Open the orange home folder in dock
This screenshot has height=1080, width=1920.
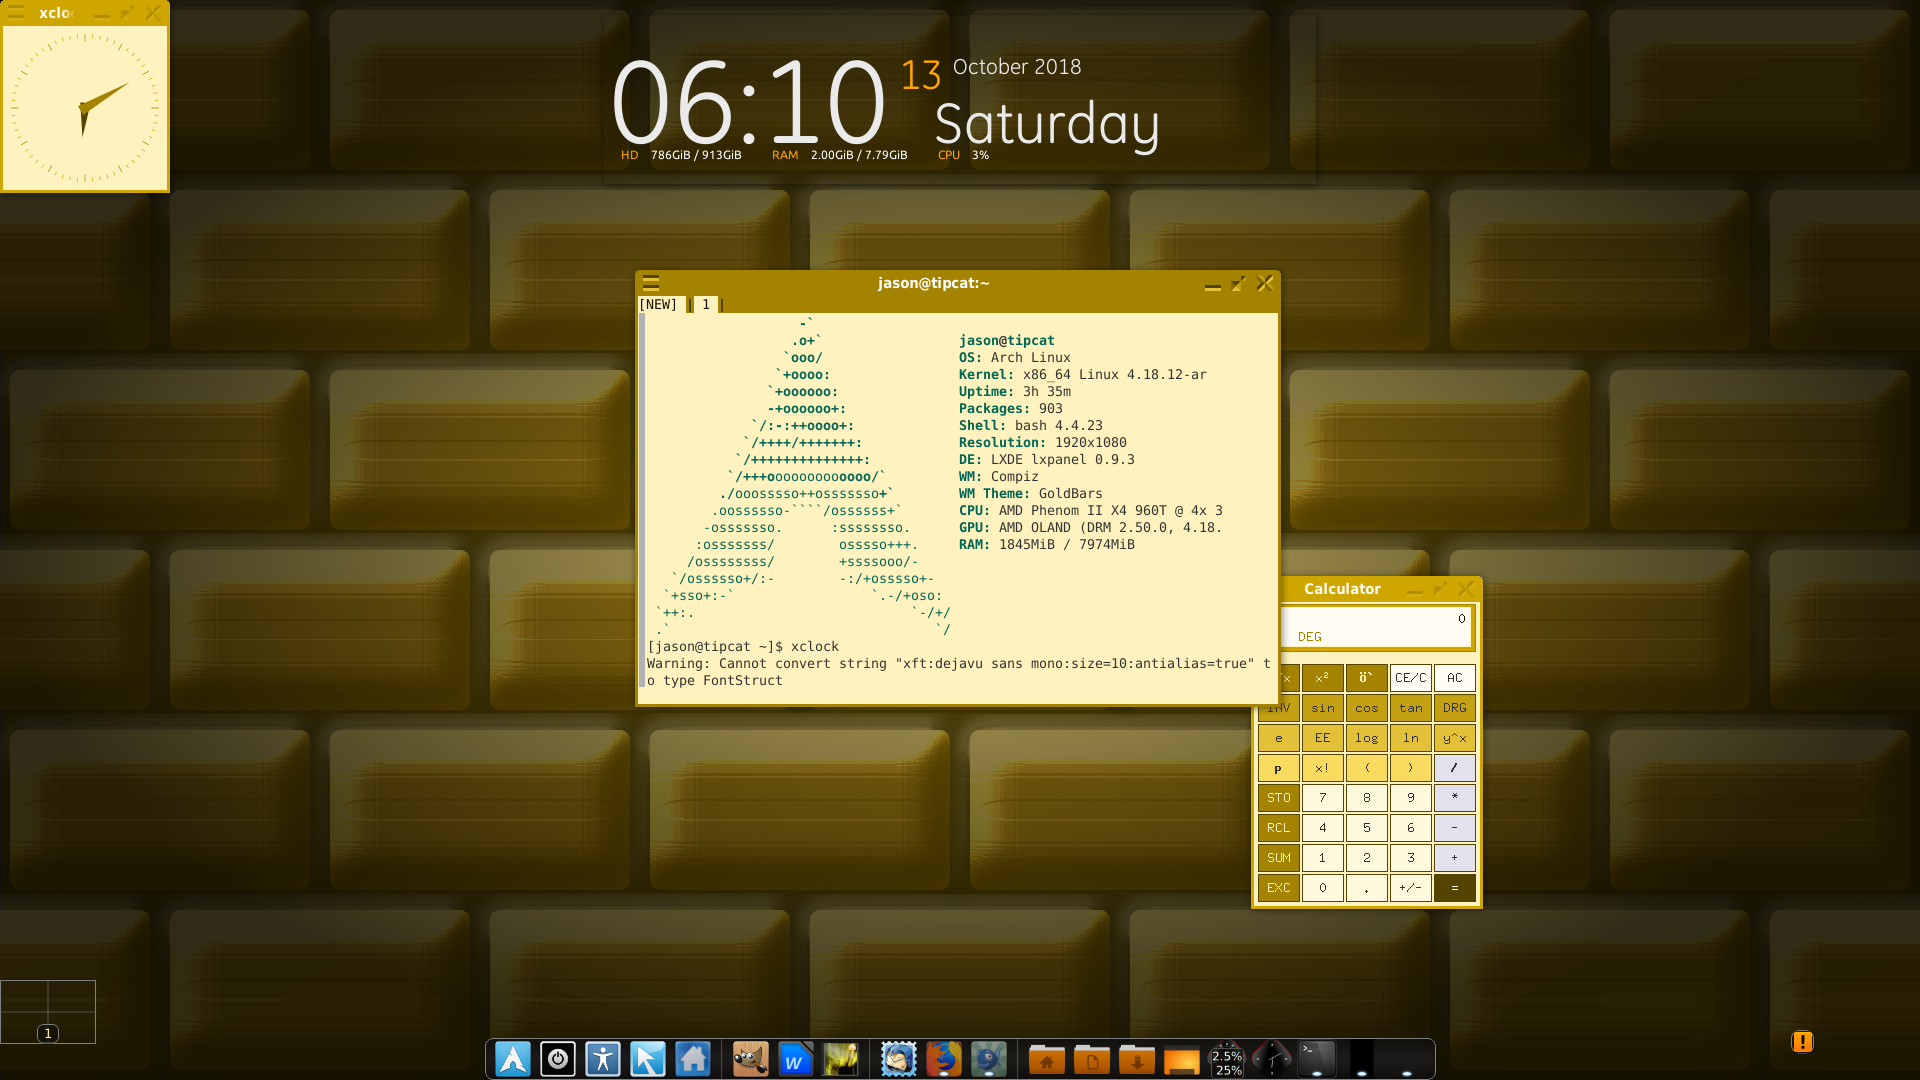[x=1047, y=1059]
